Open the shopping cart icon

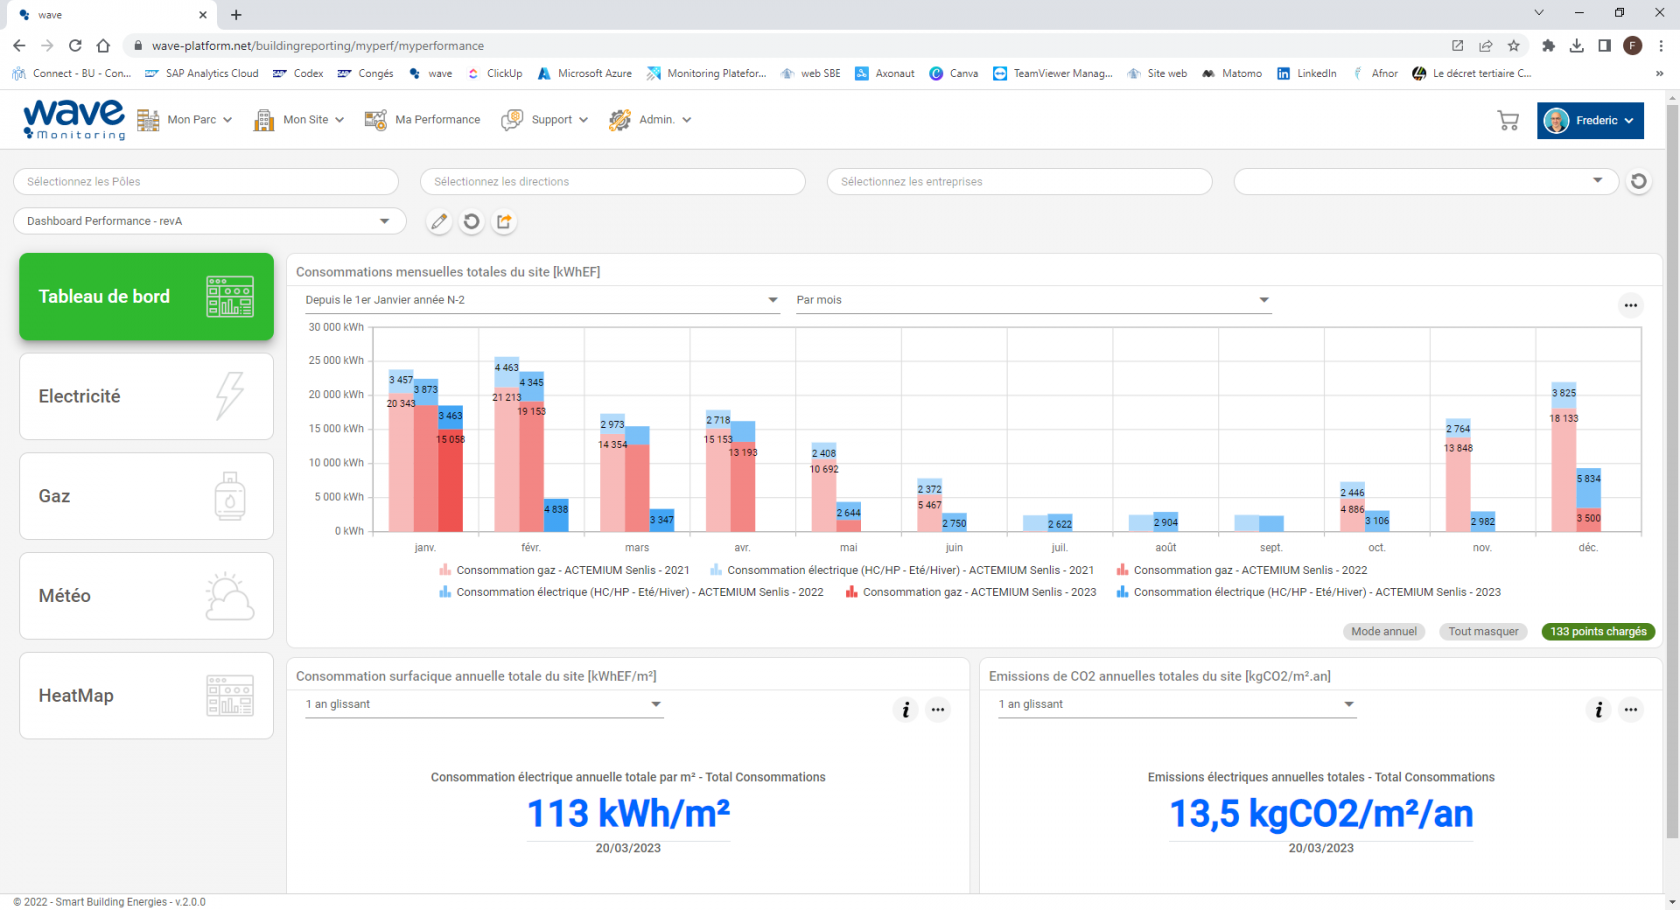(x=1508, y=119)
